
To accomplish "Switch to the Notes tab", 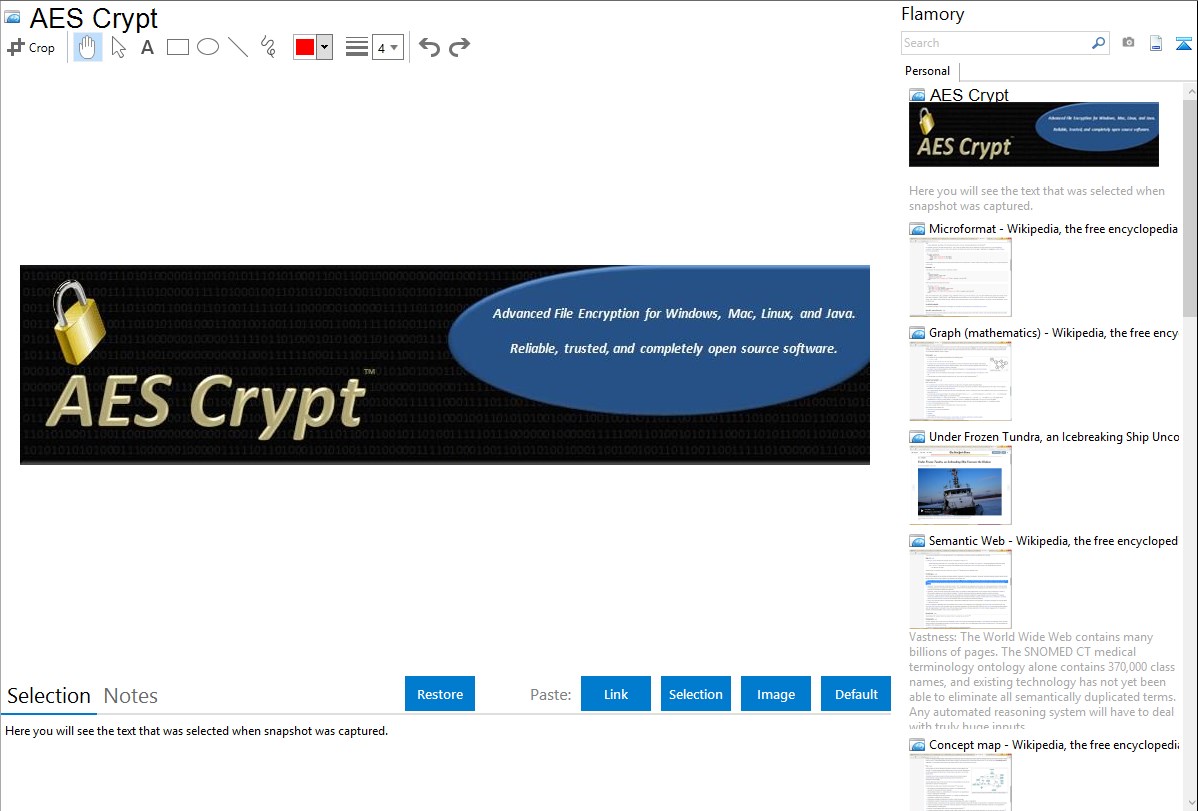I will coord(131,696).
